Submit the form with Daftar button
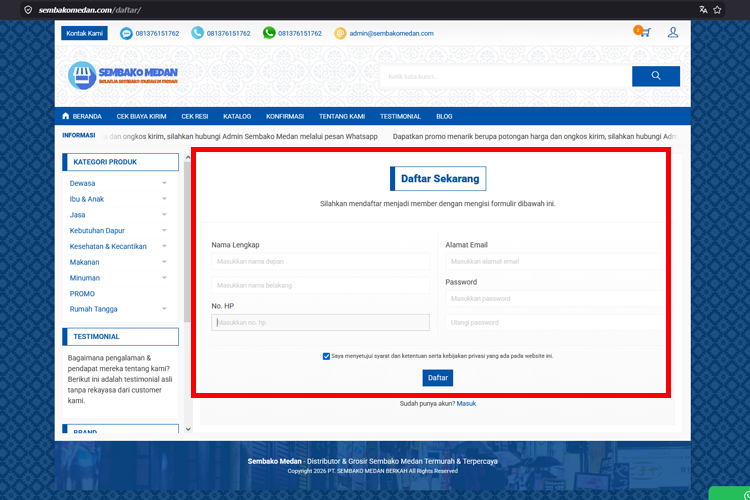This screenshot has width=750, height=500. pos(438,378)
